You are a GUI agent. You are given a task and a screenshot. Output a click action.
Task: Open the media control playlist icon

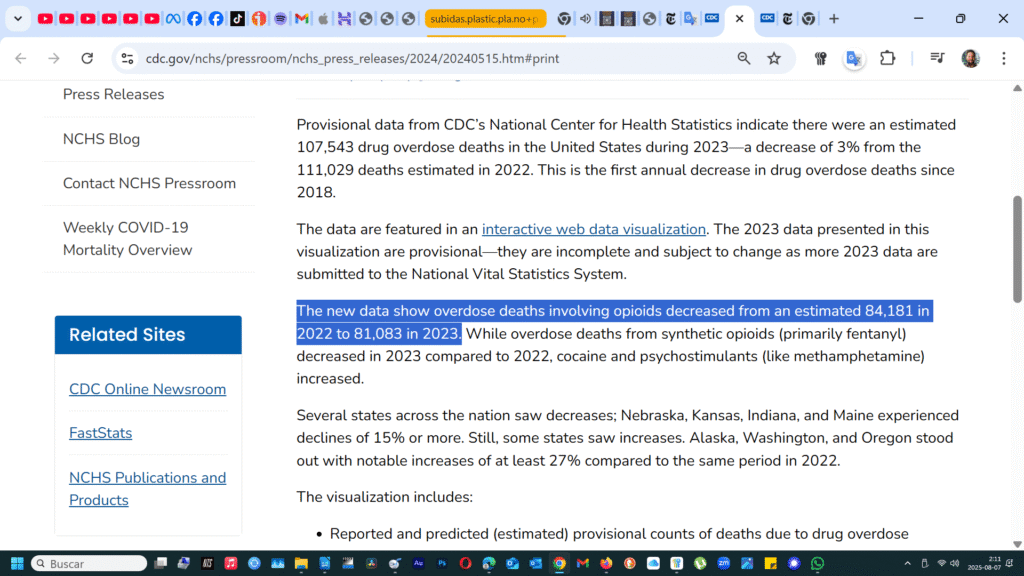click(937, 58)
